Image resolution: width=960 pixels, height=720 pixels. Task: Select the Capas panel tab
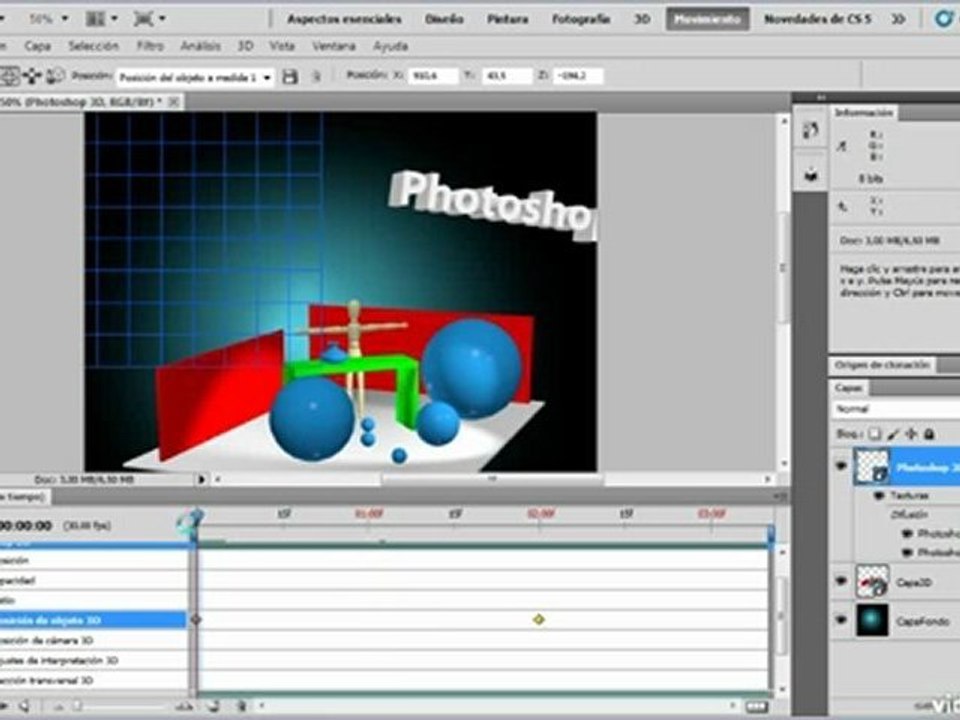coord(849,388)
